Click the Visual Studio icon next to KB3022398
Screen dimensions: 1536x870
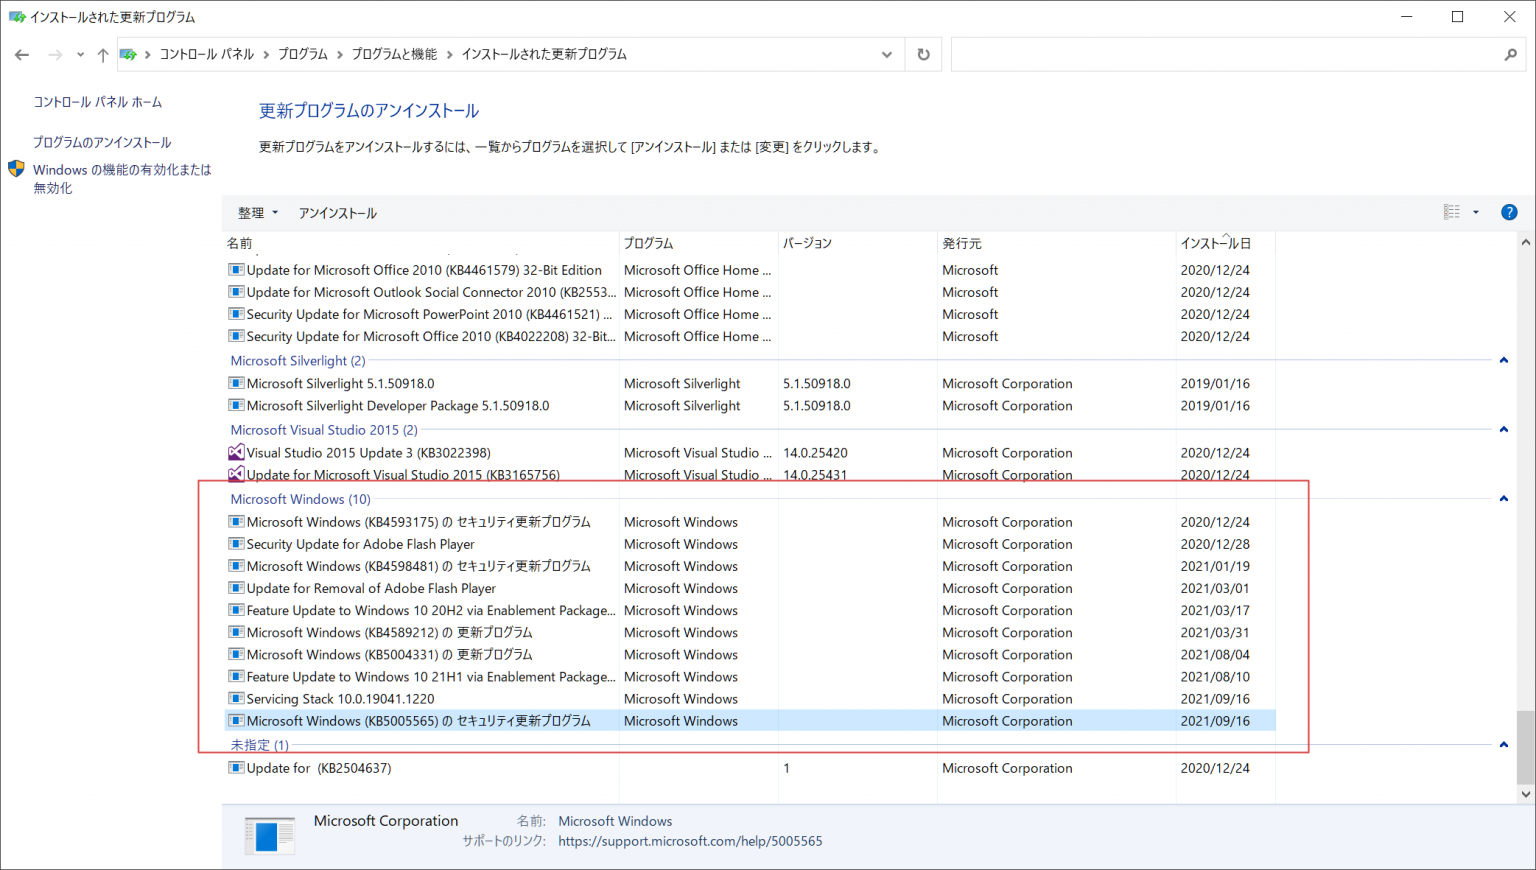(x=236, y=452)
